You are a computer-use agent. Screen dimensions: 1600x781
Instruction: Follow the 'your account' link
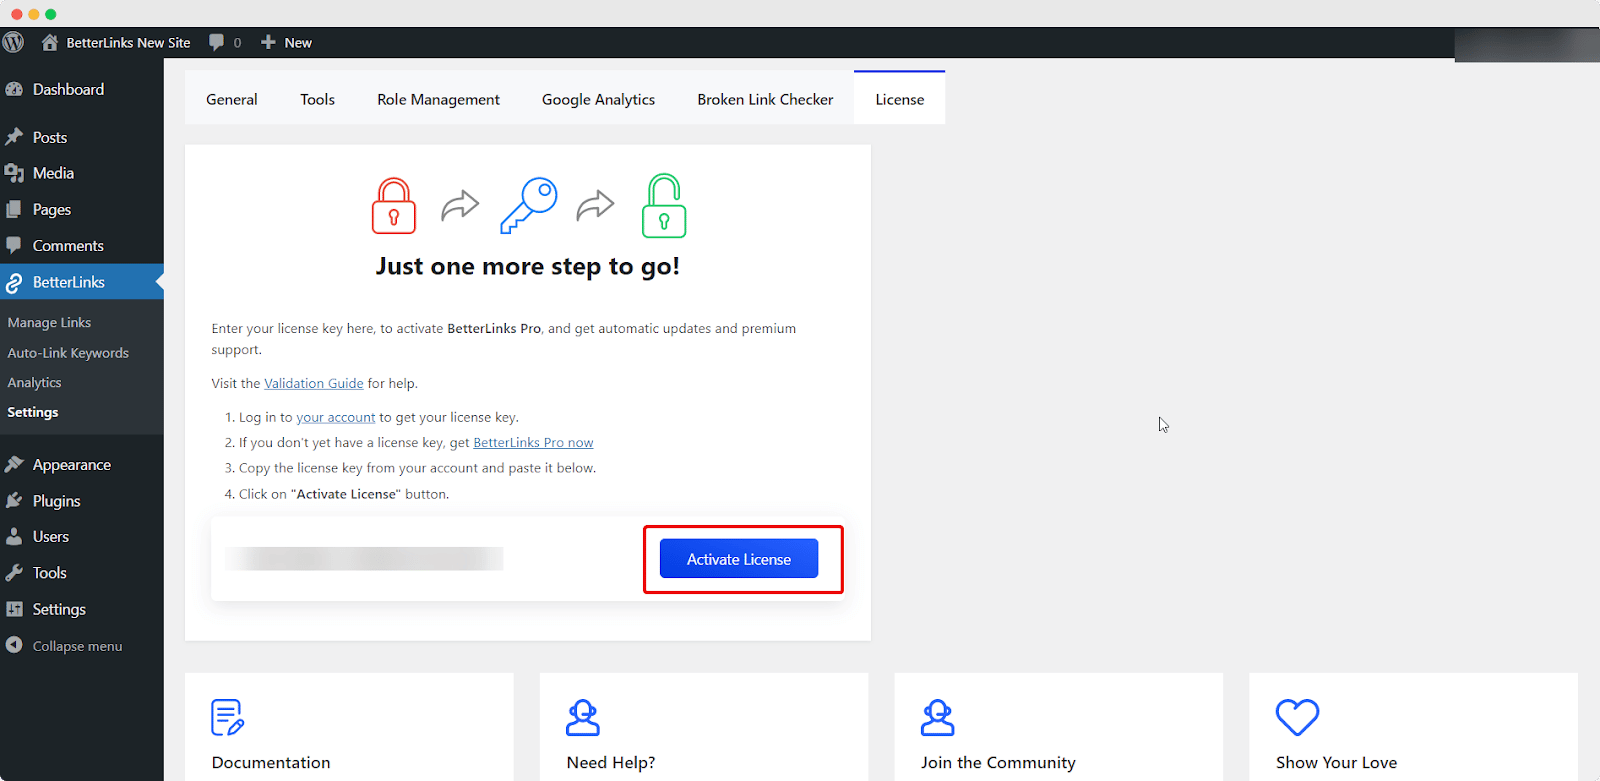pyautogui.click(x=335, y=417)
